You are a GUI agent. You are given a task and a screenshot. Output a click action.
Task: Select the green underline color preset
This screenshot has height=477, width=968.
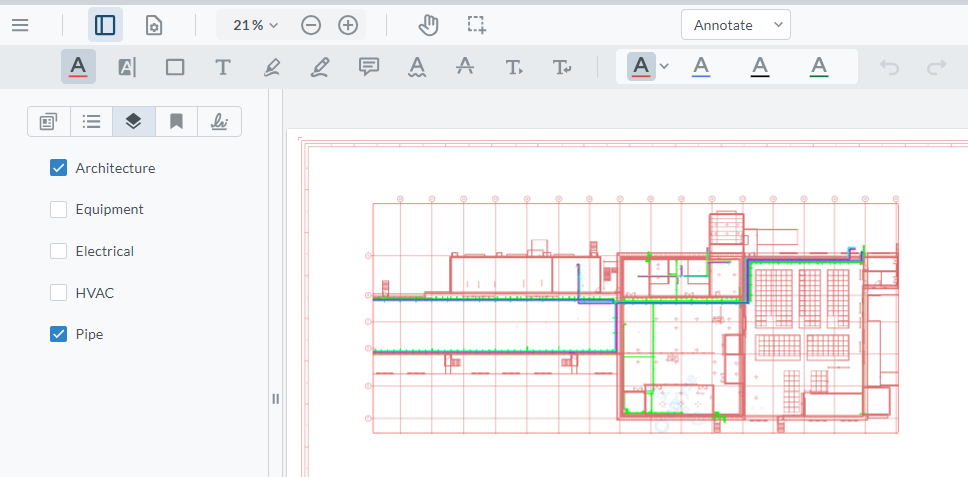(x=819, y=67)
